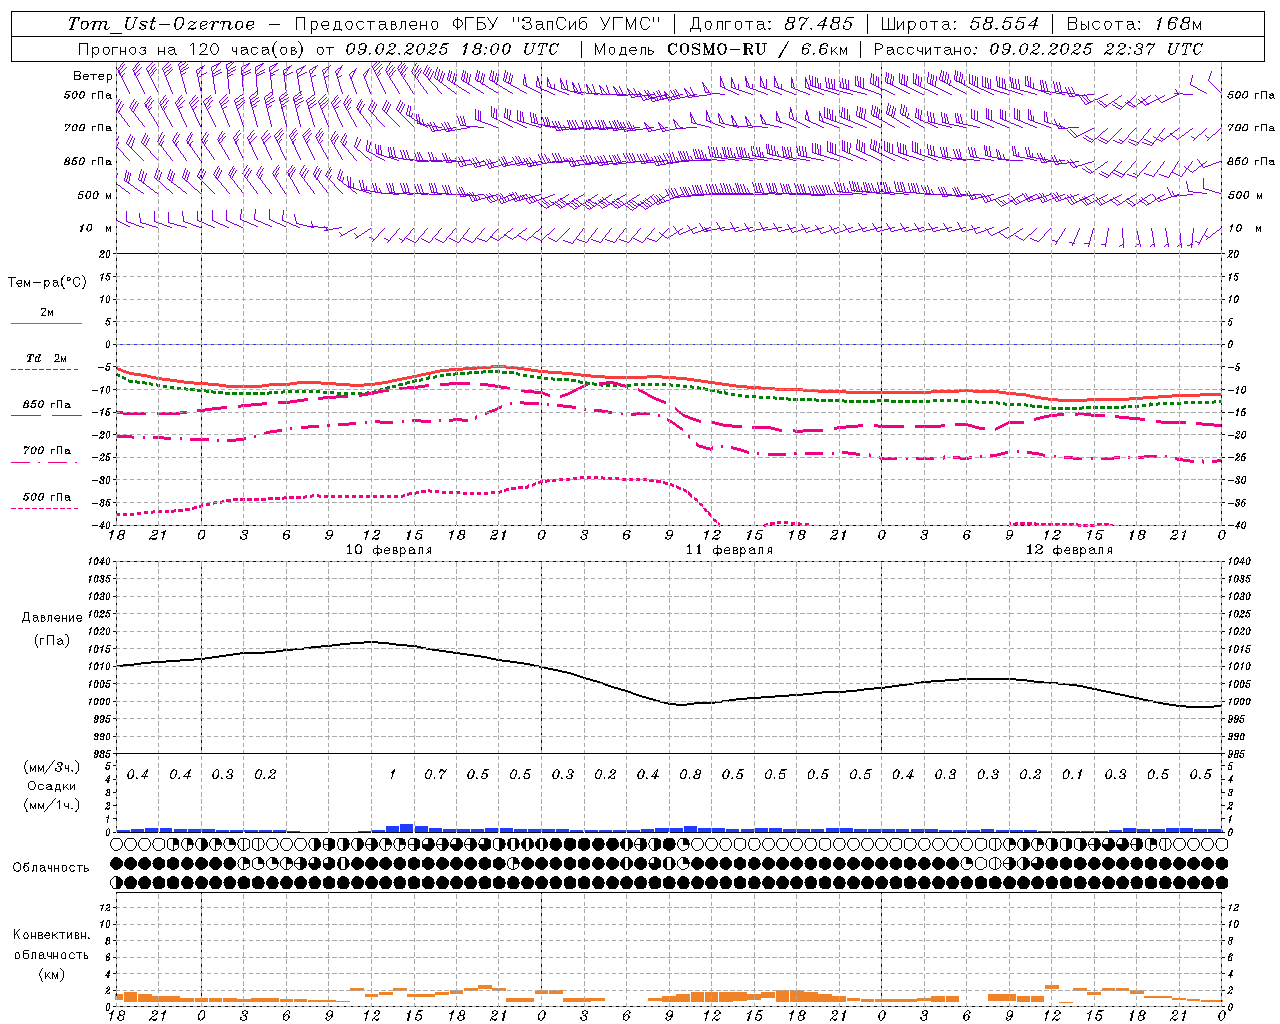Click the 3-hour precipitation value '1'
1280x1024 pixels.
pos(393,775)
